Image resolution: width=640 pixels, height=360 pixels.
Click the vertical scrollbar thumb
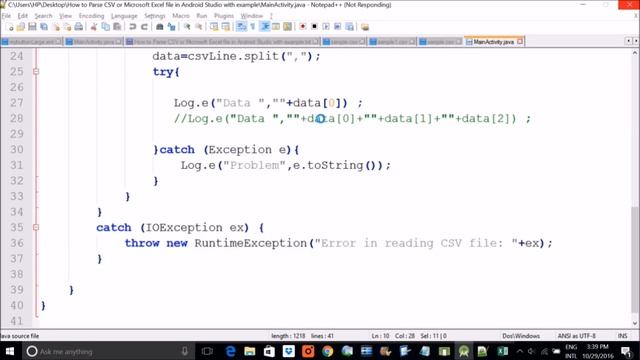click(x=635, y=259)
